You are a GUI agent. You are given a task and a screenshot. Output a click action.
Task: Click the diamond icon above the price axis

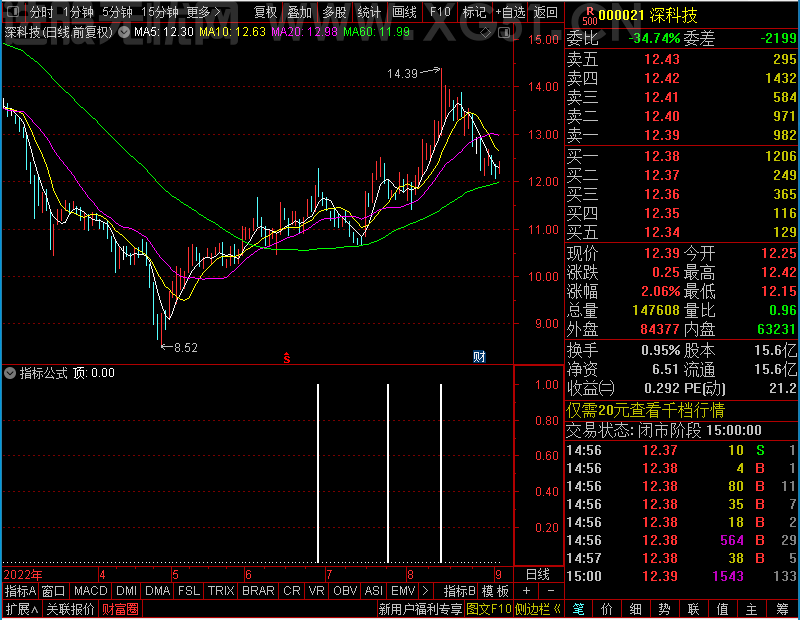click(486, 33)
